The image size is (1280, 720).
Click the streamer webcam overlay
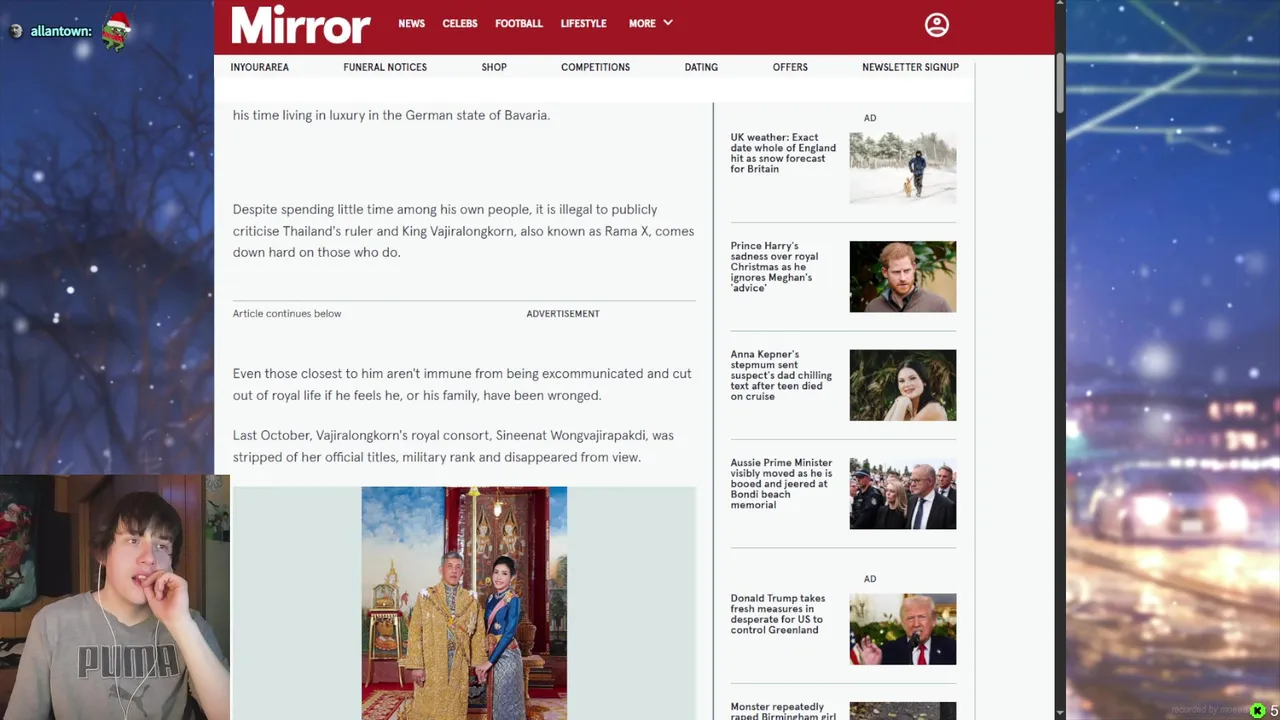(115, 597)
